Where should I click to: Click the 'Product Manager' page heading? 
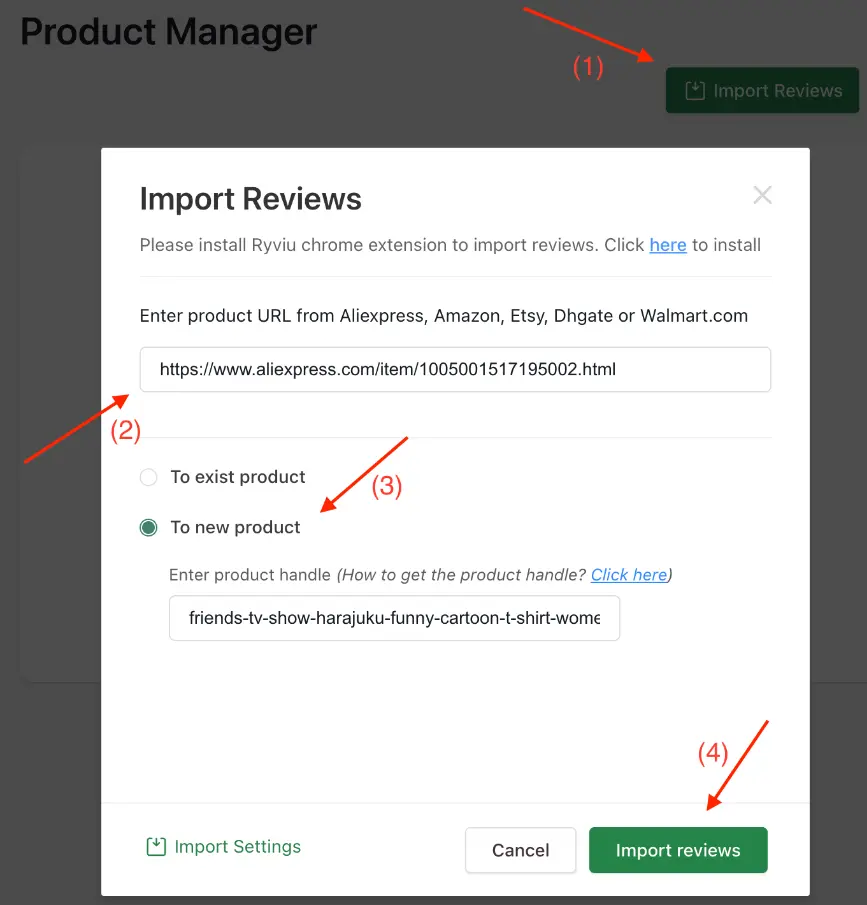[x=169, y=32]
